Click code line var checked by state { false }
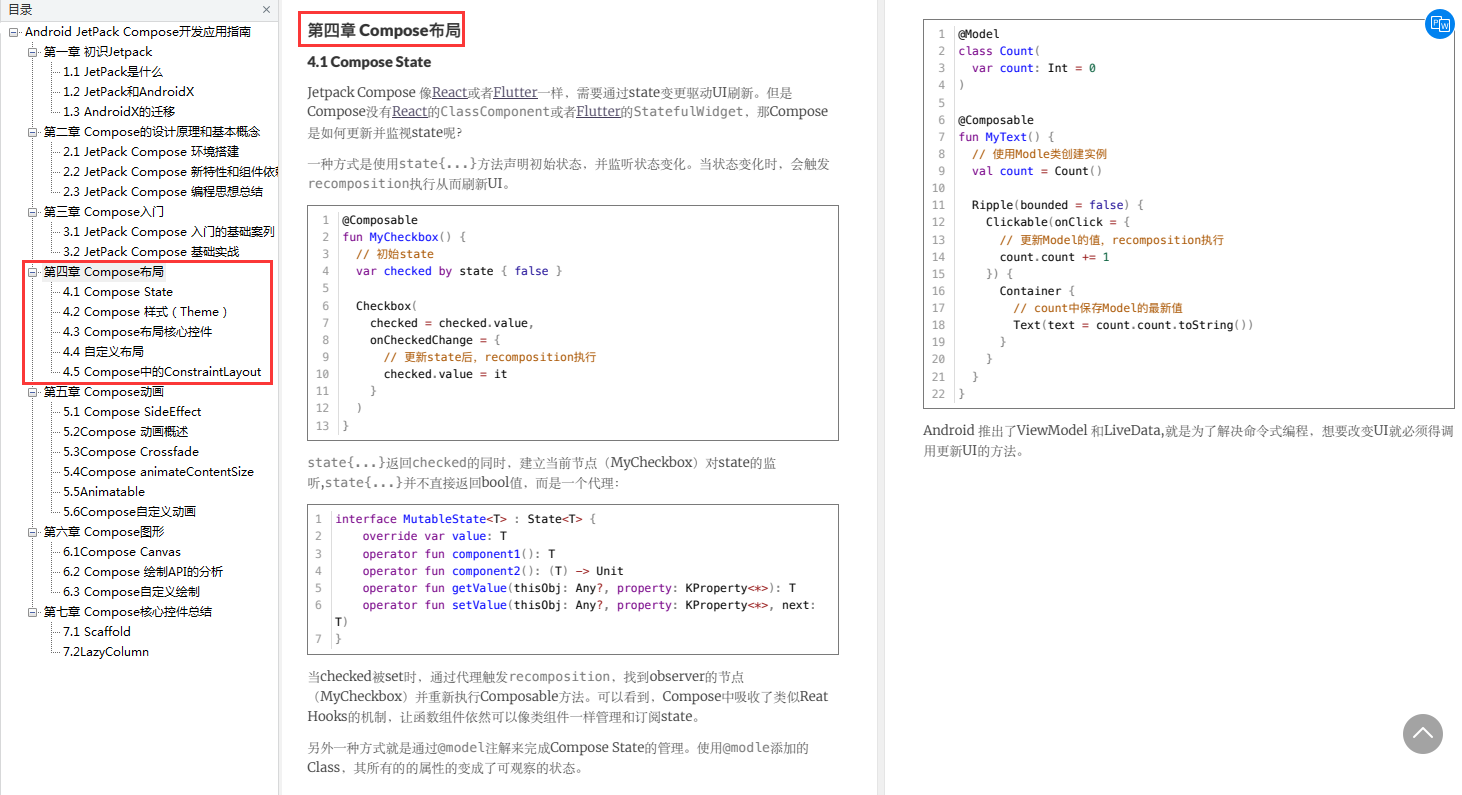The width and height of the screenshot is (1462, 795). 459,271
